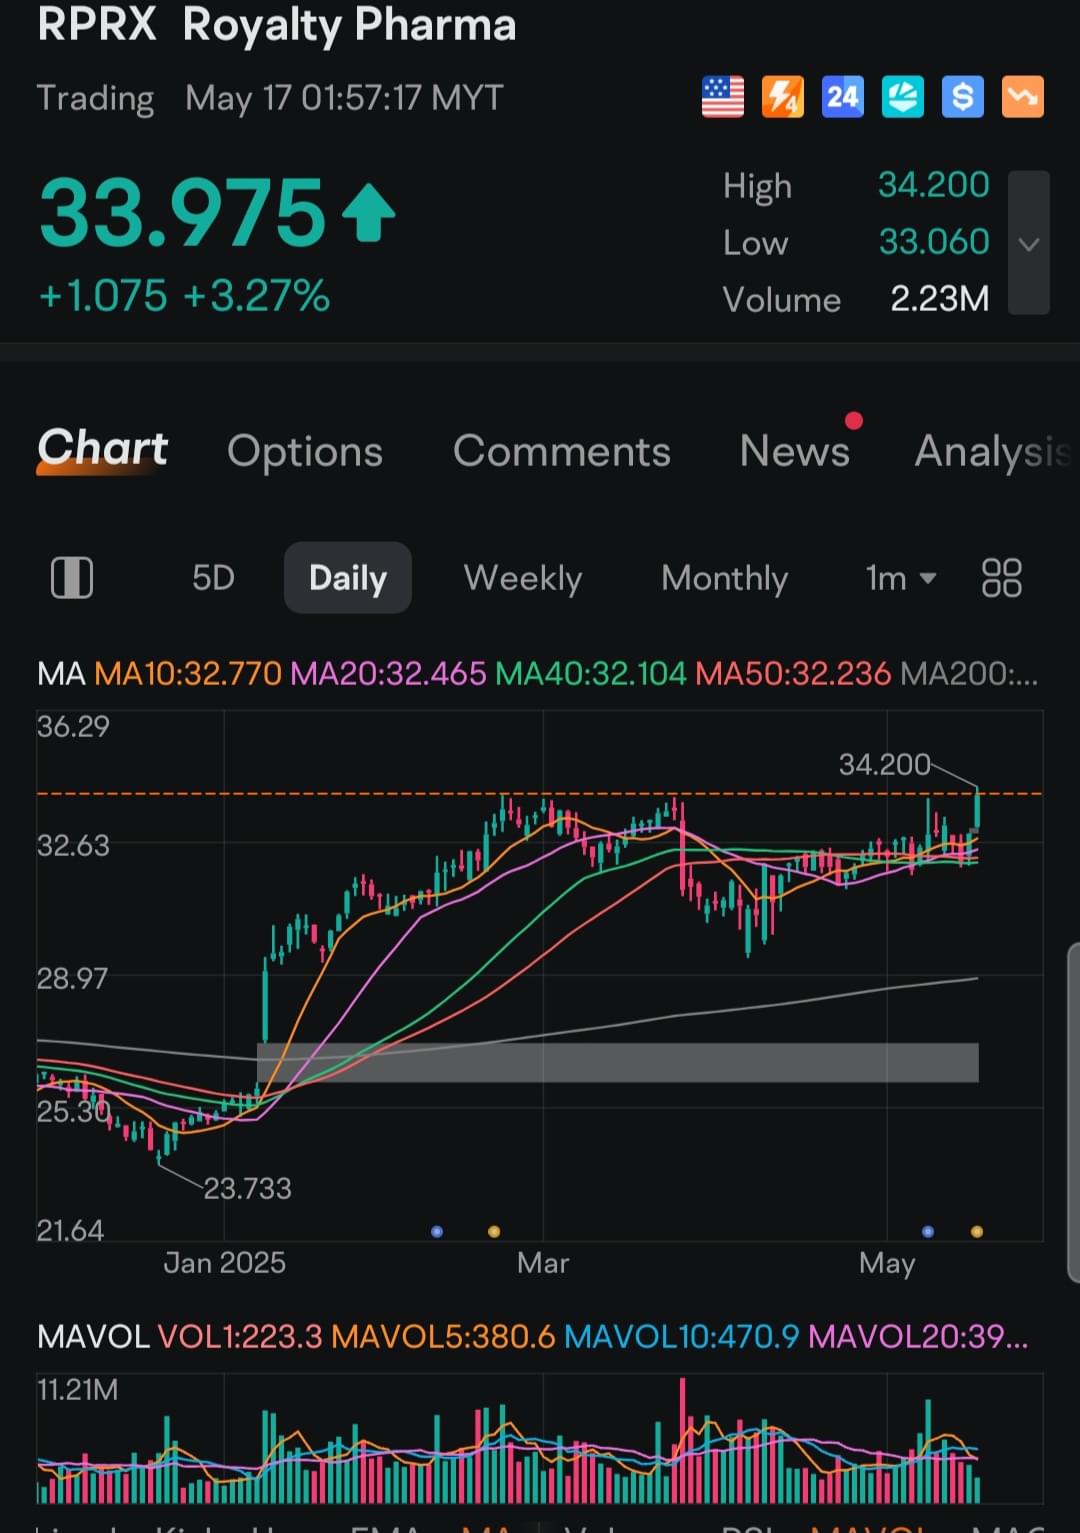Tap the 32.63 price axis label
Screen dimensions: 1080x1533
click(73, 846)
